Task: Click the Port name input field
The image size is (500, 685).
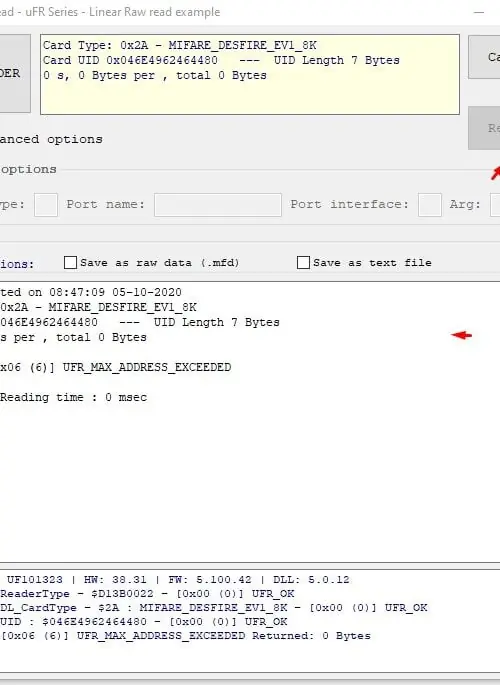Action: click(x=217, y=205)
